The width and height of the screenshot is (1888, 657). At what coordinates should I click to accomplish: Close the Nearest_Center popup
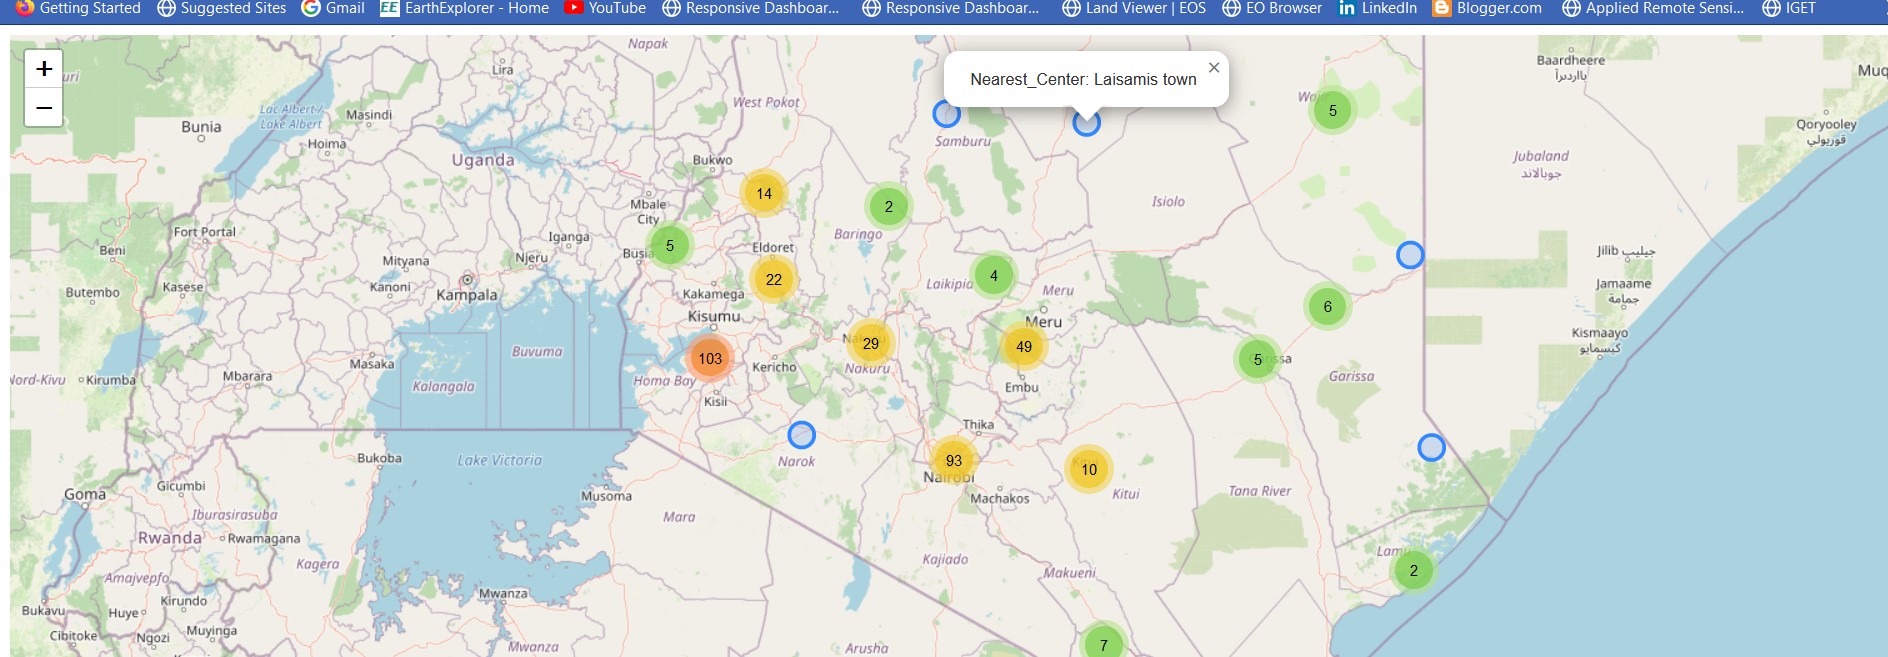coord(1213,68)
